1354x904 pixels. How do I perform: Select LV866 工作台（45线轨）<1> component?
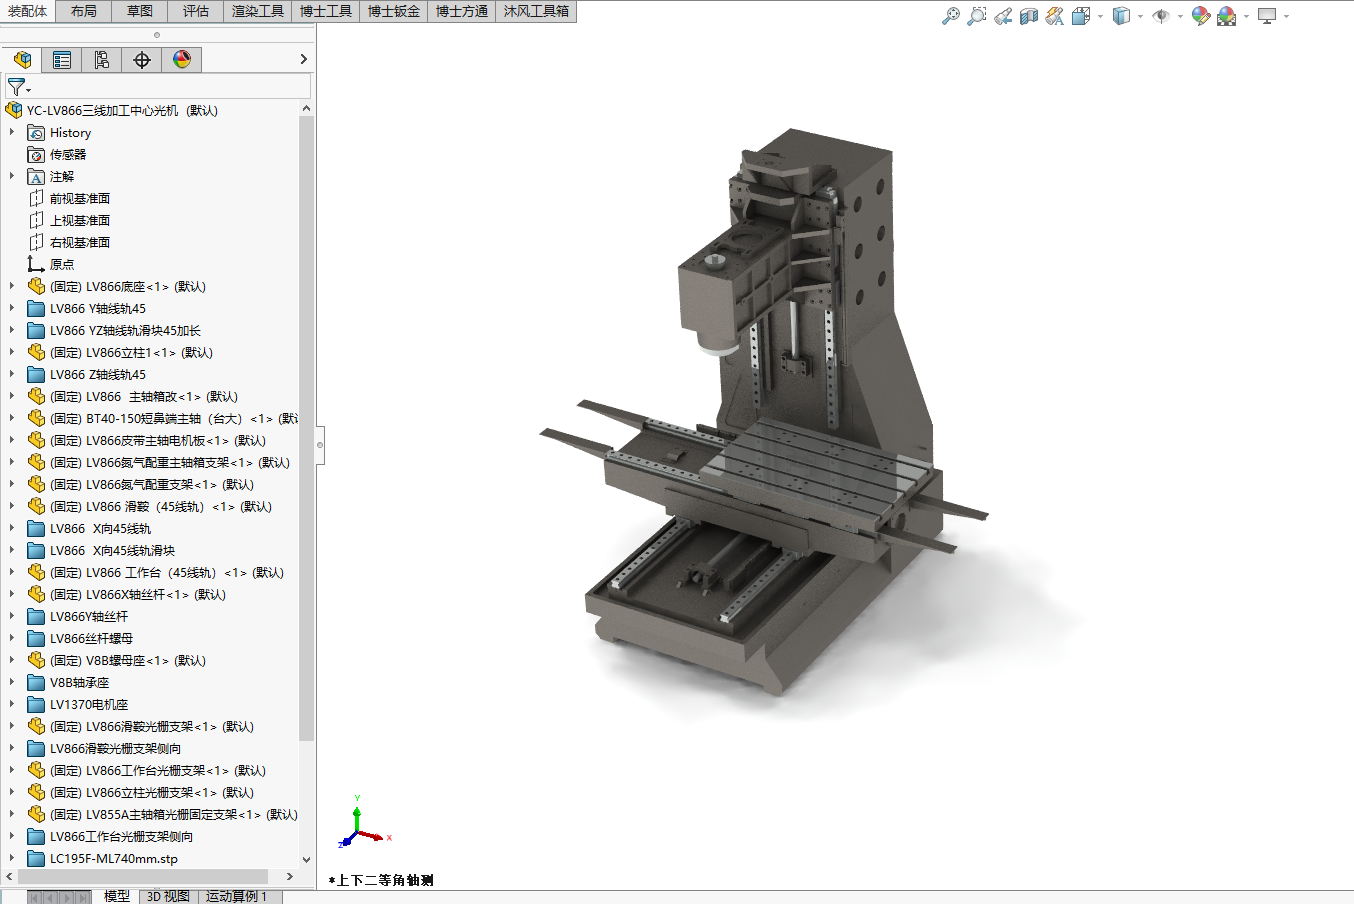pos(167,573)
